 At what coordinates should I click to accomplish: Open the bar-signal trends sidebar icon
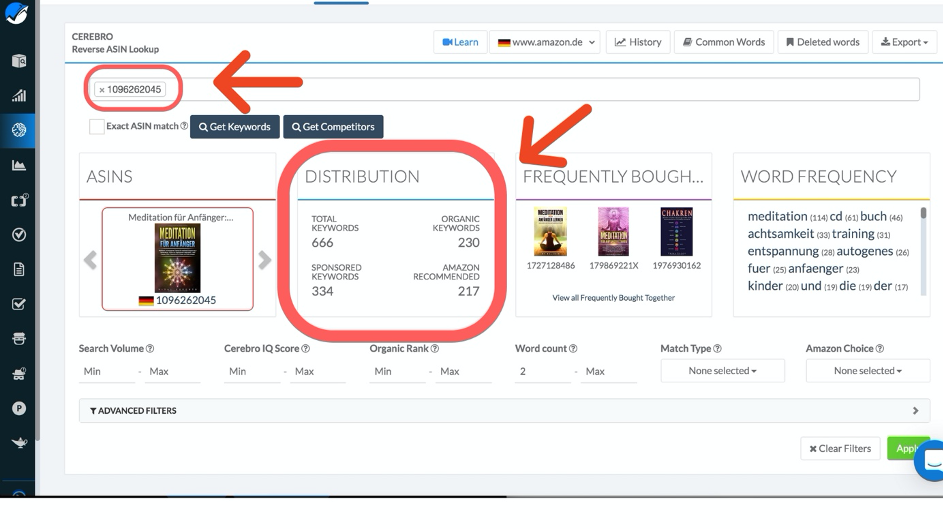point(19,95)
